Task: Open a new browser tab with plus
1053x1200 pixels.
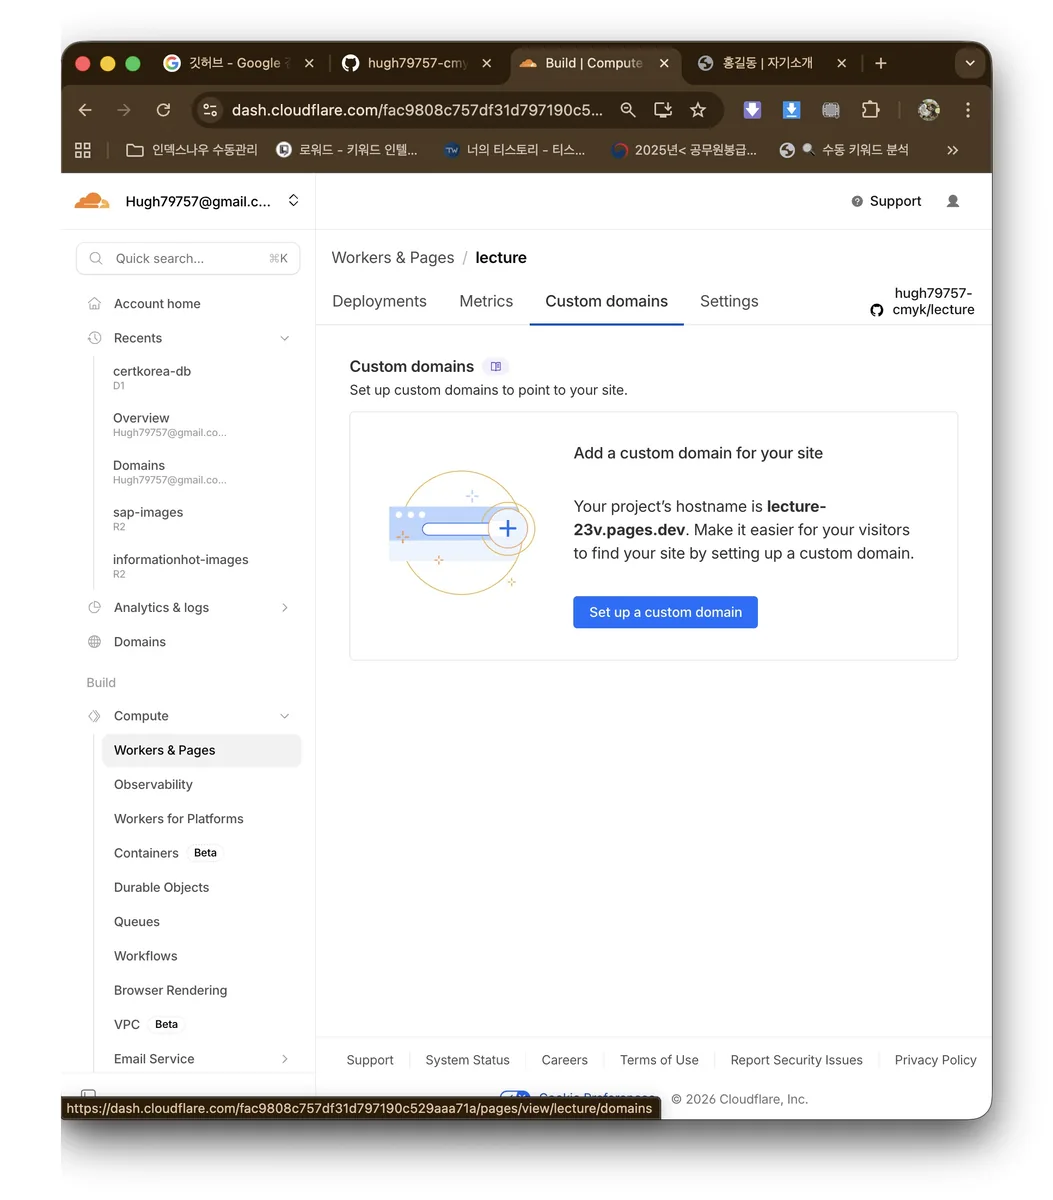Action: (880, 63)
